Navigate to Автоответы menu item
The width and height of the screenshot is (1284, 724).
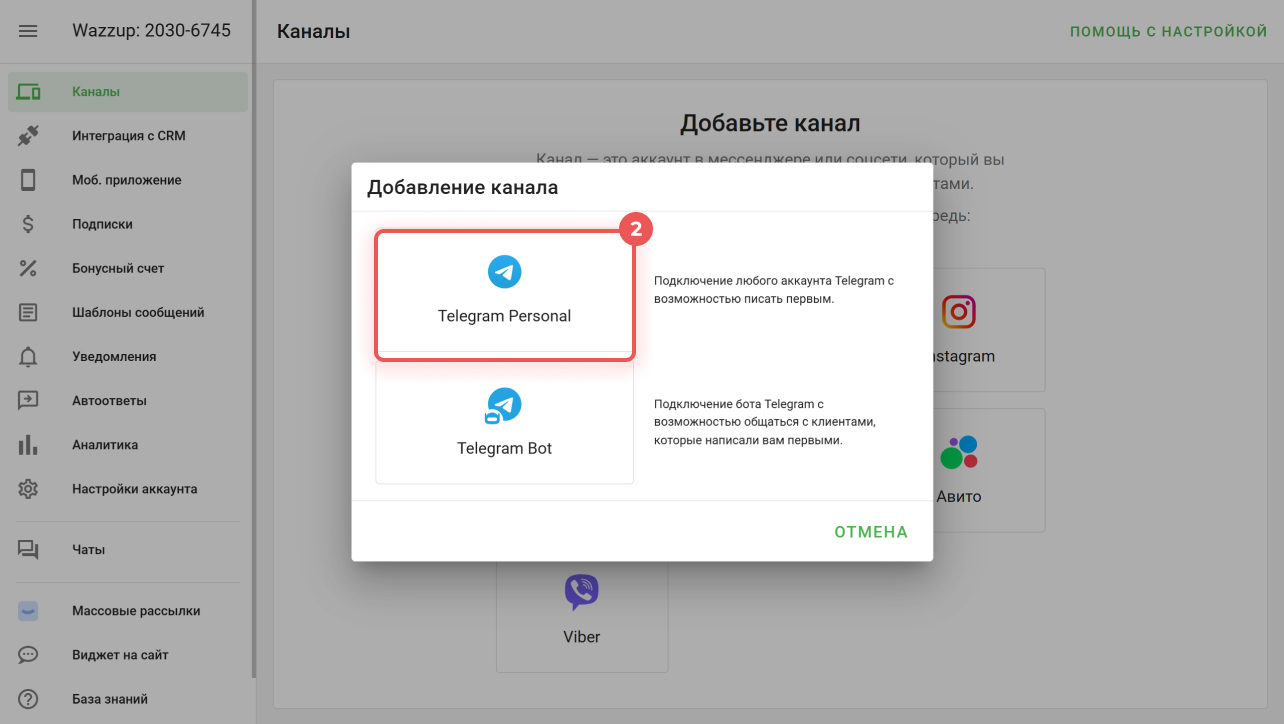(x=109, y=401)
